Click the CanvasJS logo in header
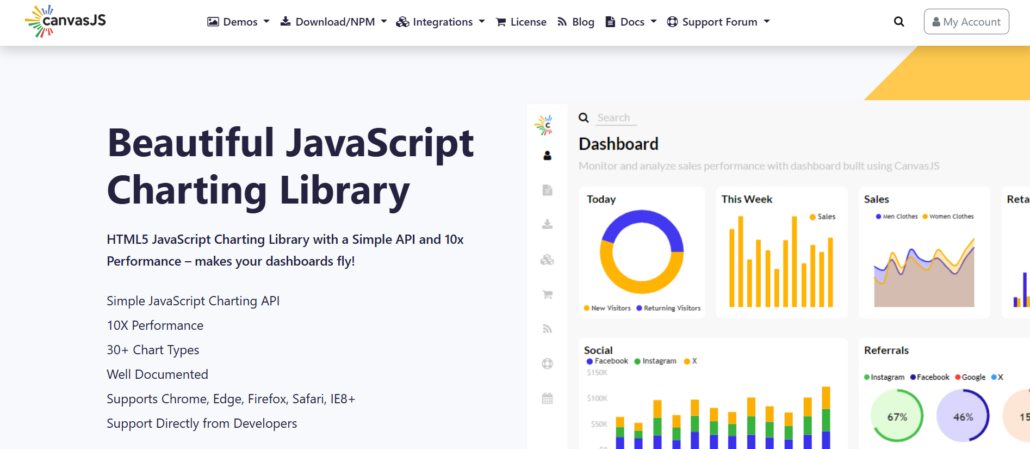Screen dimensions: 1030x449 (x=65, y=21)
